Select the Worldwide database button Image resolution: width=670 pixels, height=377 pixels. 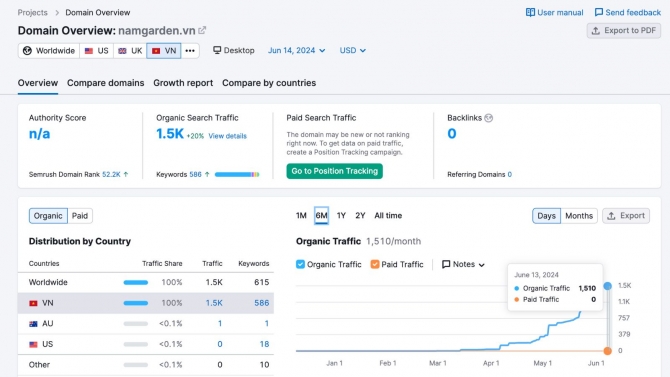49,51
